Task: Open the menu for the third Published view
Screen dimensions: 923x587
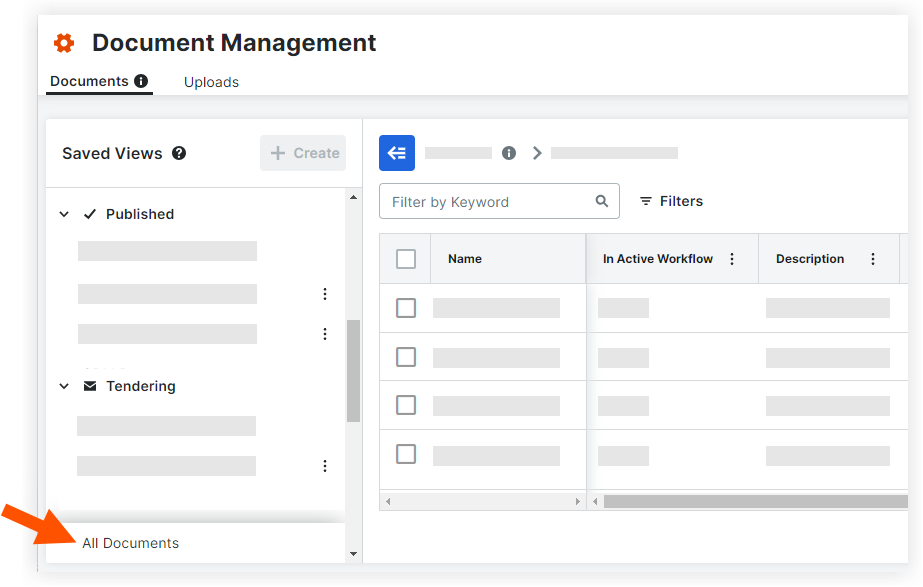Action: [325, 334]
